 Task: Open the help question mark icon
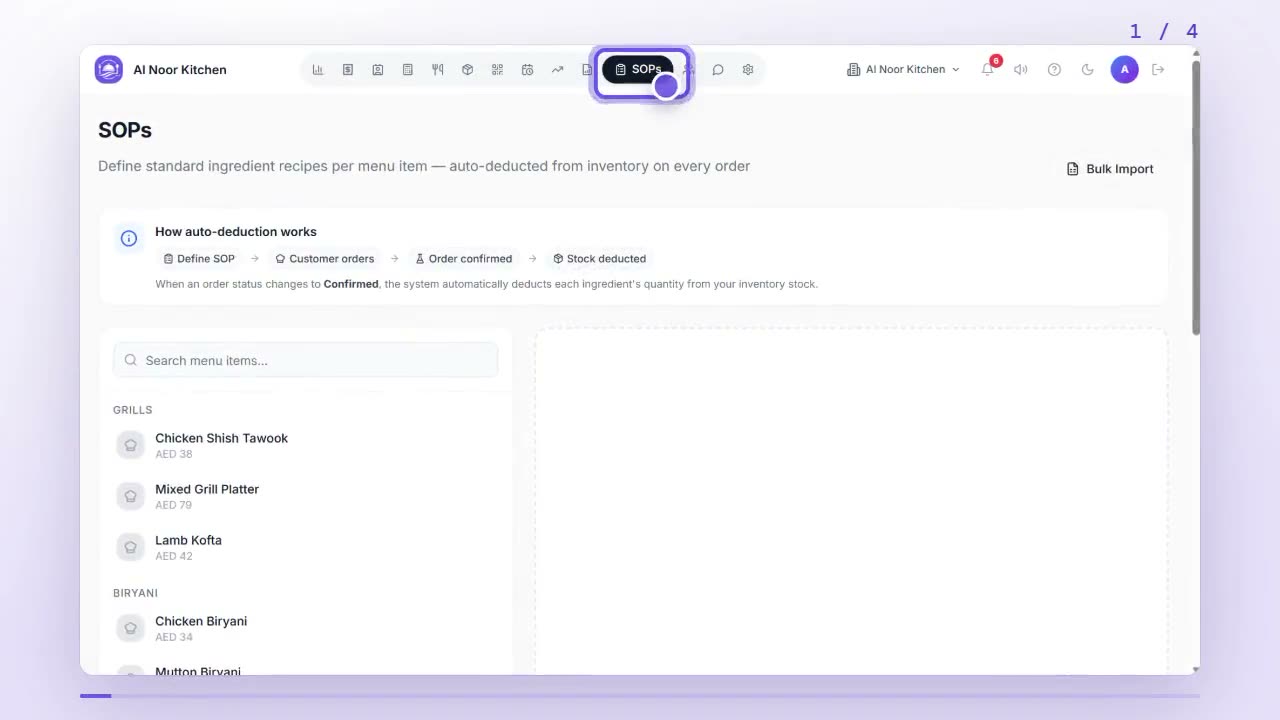pos(1054,70)
